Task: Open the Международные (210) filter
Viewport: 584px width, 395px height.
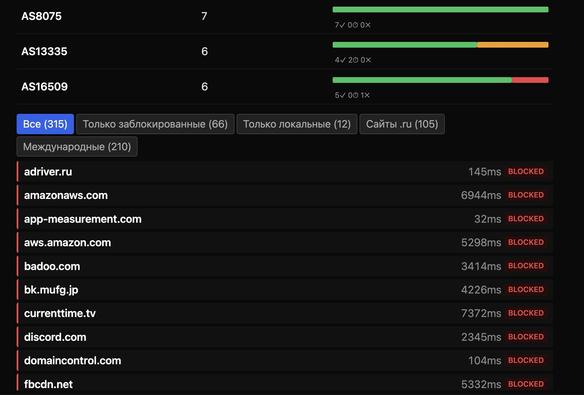Action: click(x=77, y=147)
